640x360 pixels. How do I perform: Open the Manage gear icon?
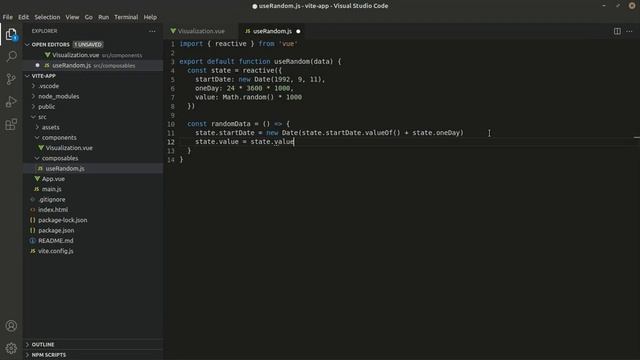pos(11,348)
